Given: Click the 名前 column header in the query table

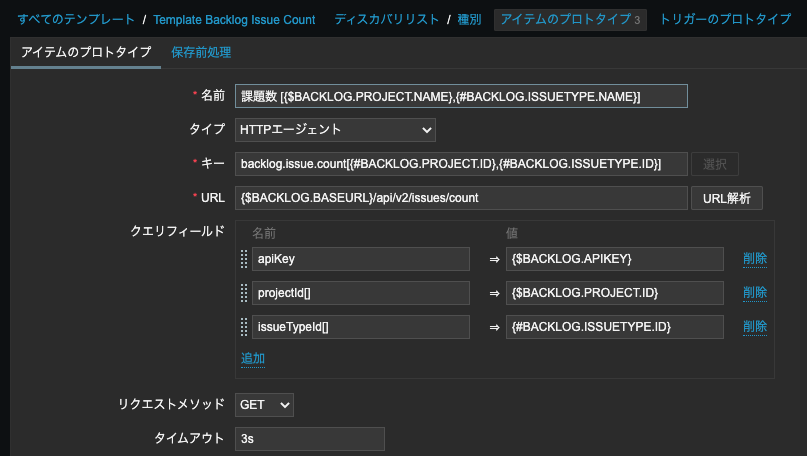Looking at the screenshot, I should click(x=264, y=233).
